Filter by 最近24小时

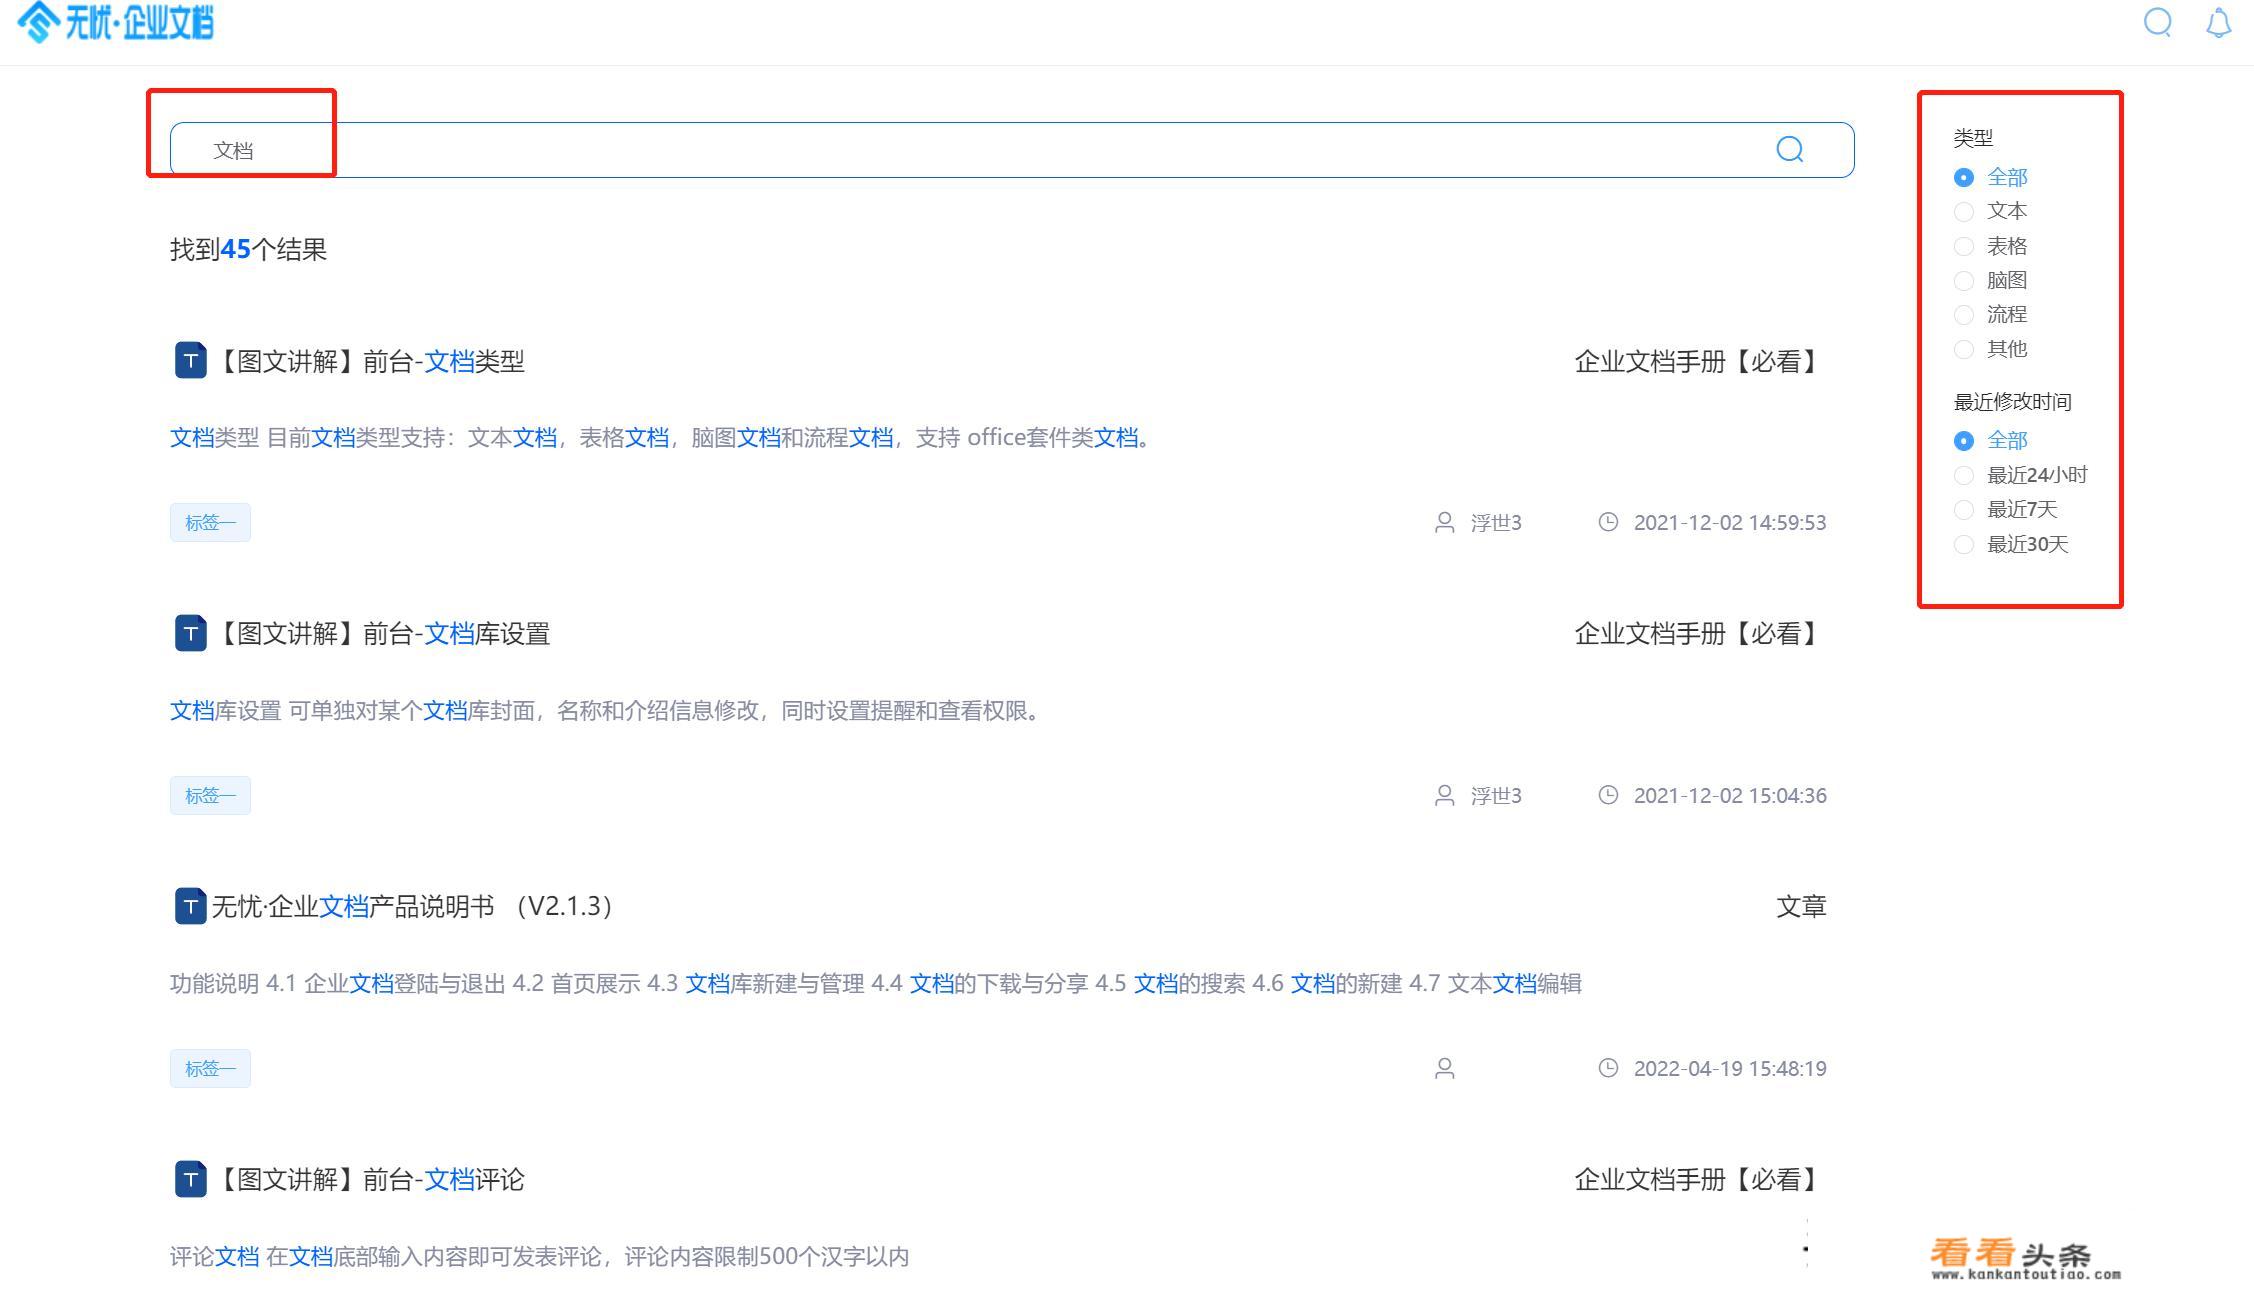click(x=2020, y=475)
